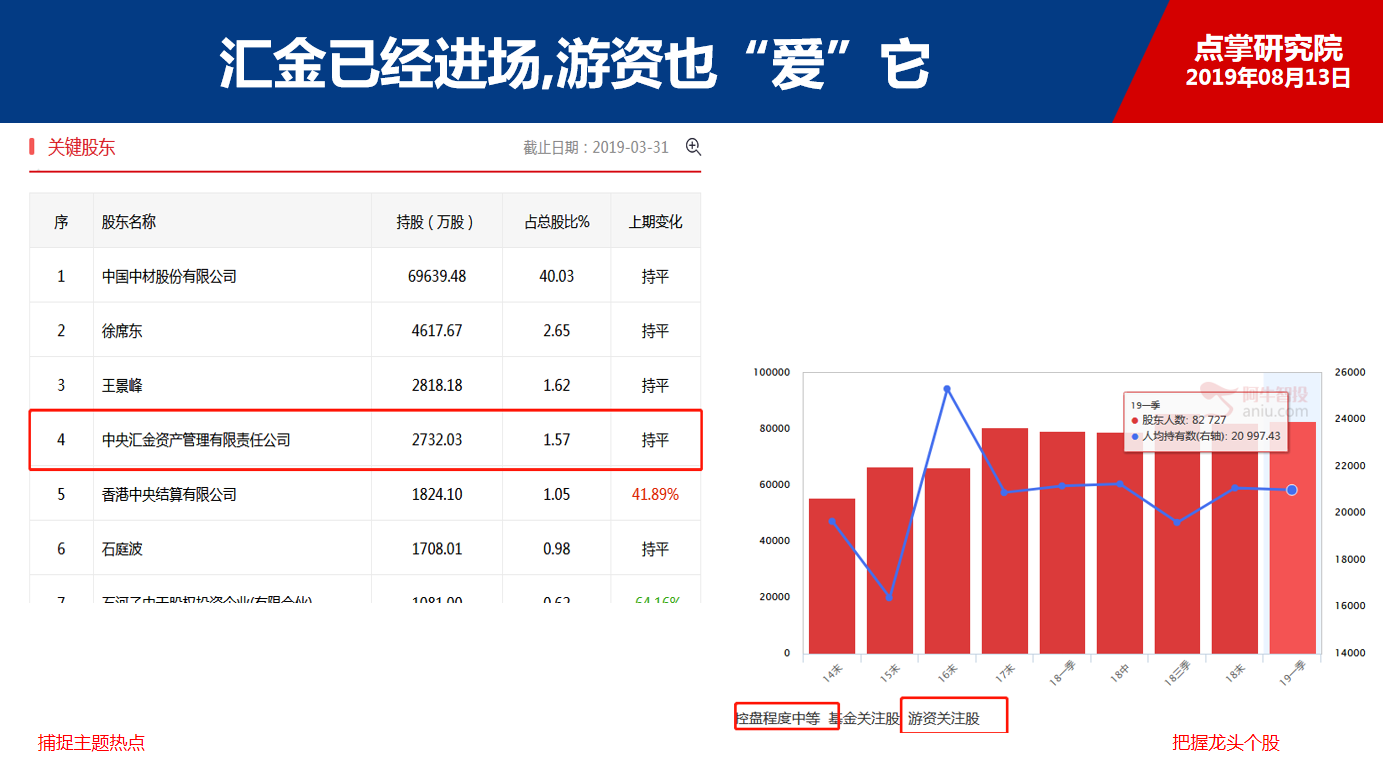Viewport: 1383px width, 764px height.
Task: Click the 26000 right axis label
Action: pyautogui.click(x=1349, y=372)
